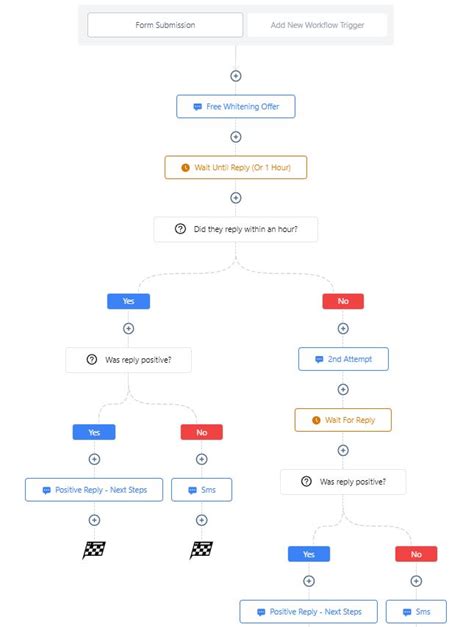The height and width of the screenshot is (627, 474).
Task: Open the Wait For Reply step
Action: 343,420
